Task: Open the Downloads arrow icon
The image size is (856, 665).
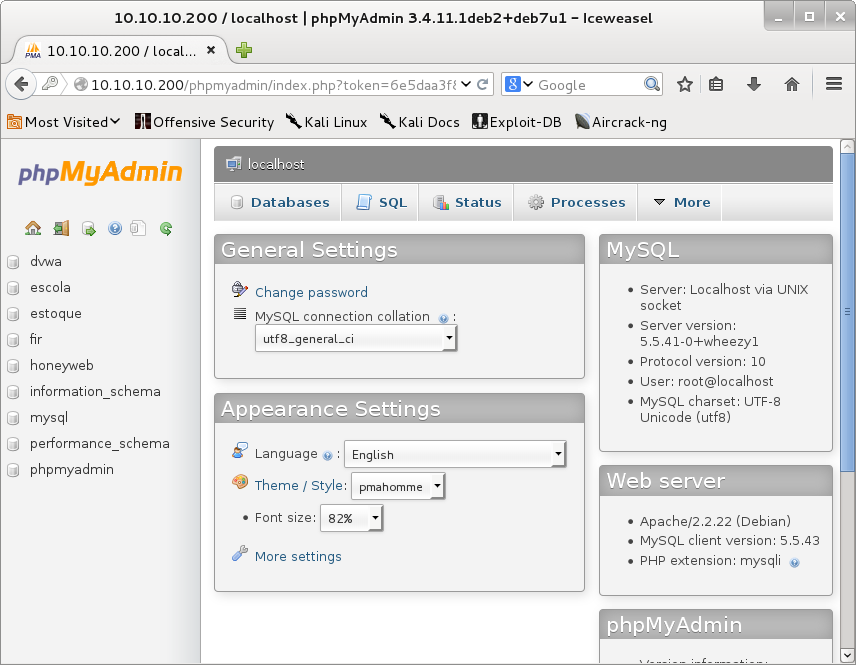Action: [754, 85]
